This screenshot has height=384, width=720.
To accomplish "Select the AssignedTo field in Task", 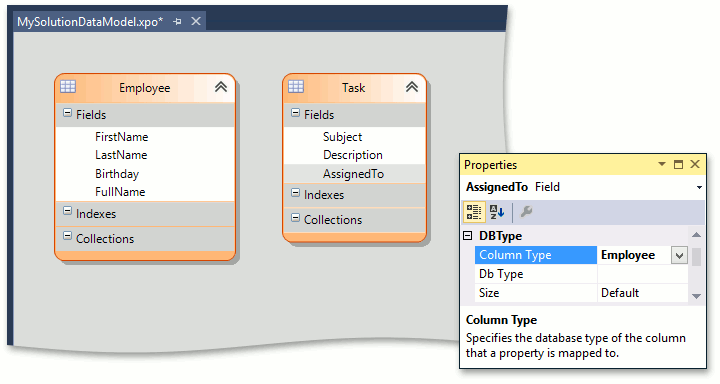I will 354,174.
